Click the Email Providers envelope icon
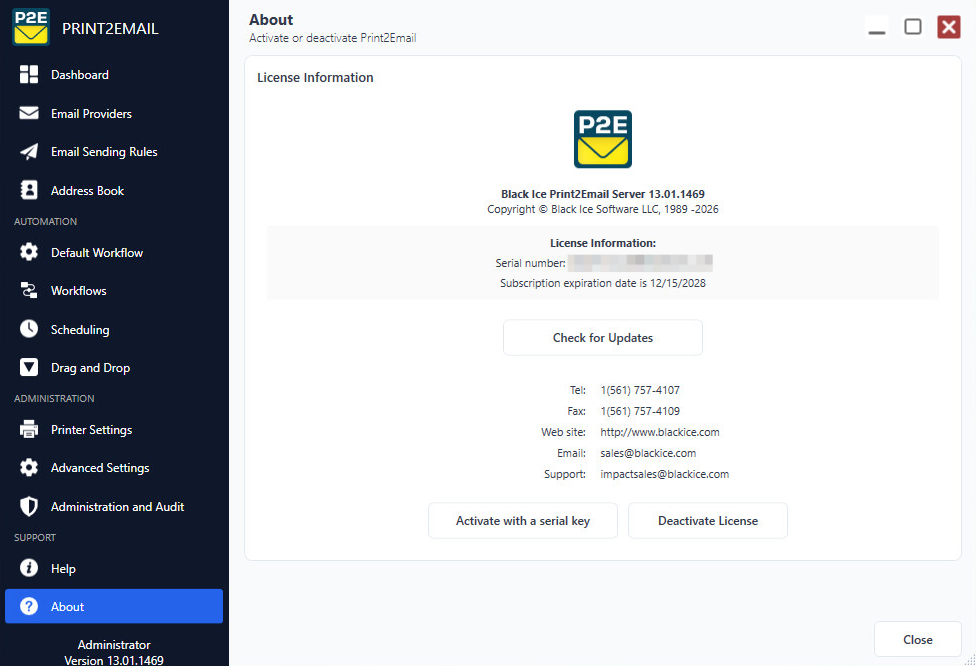 pos(29,113)
